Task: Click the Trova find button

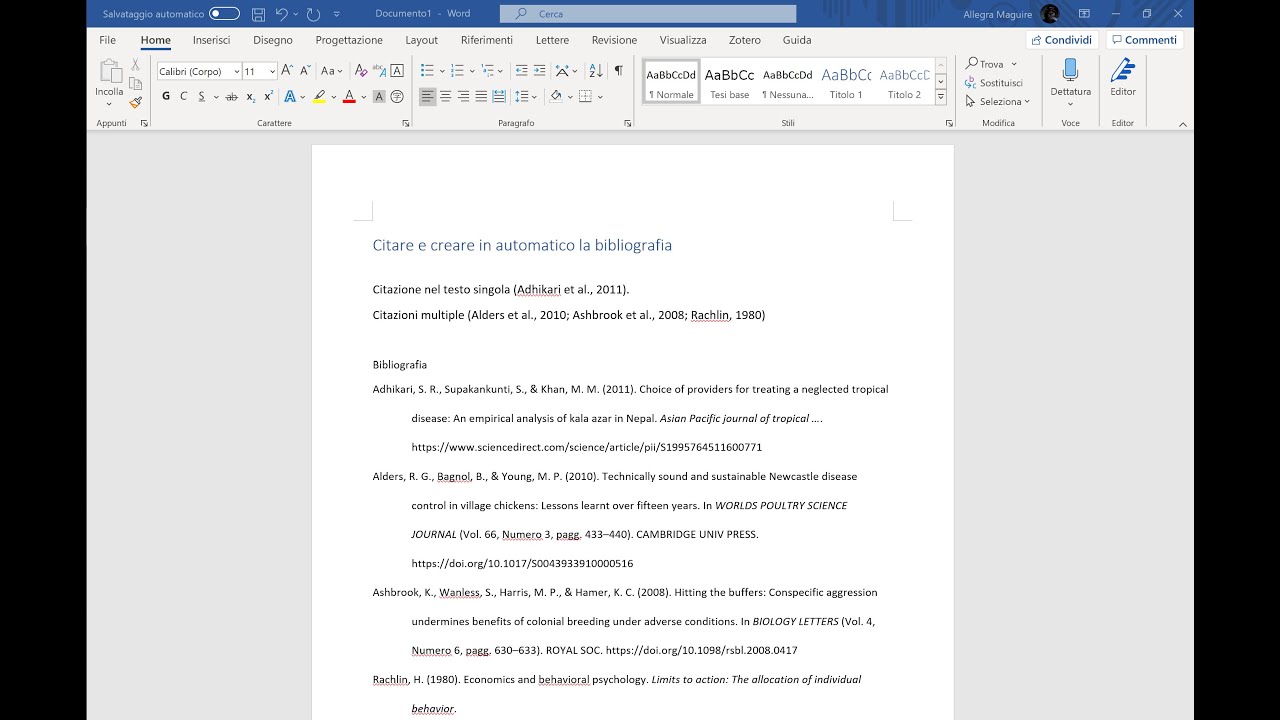Action: [x=985, y=64]
